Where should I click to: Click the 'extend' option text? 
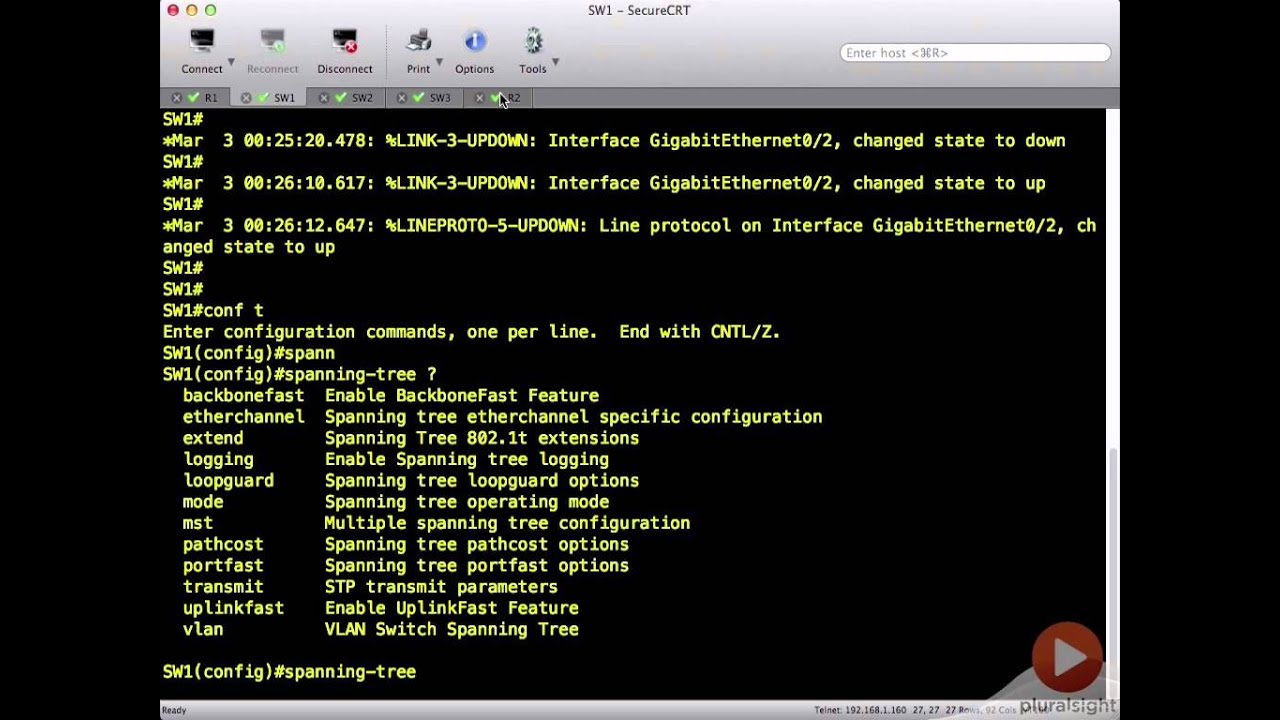[x=213, y=438]
